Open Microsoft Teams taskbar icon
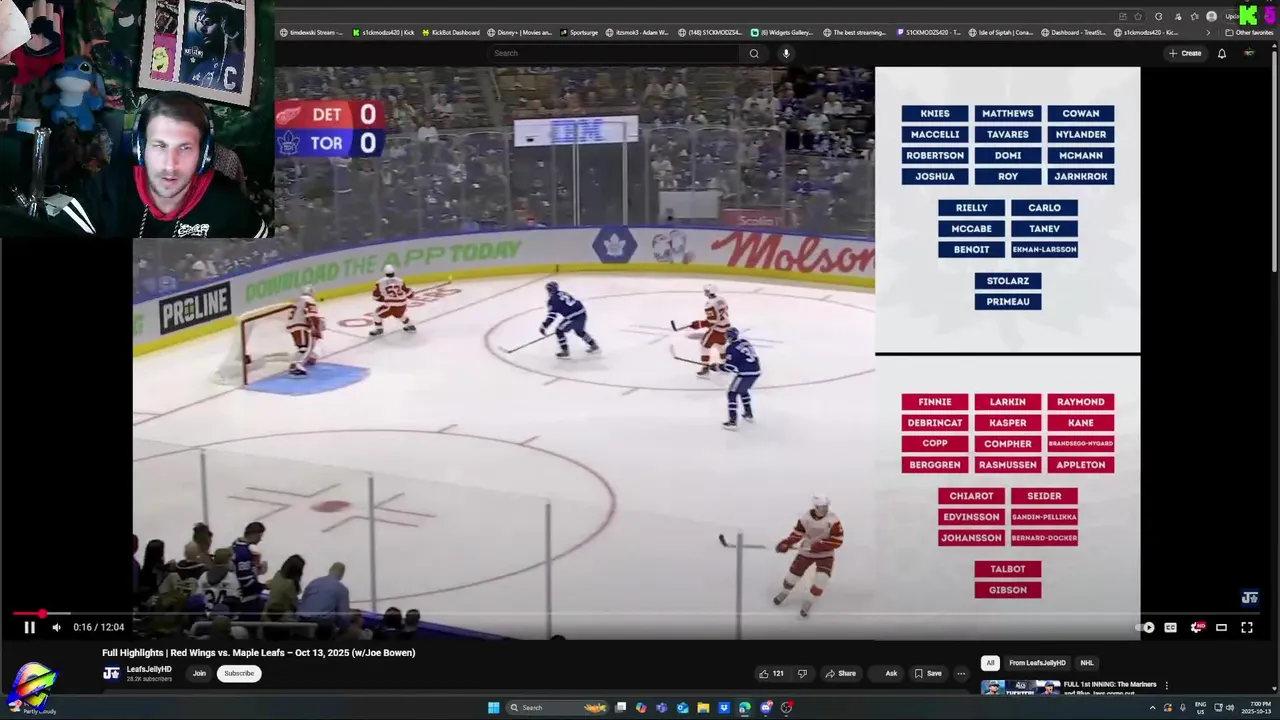Viewport: 1280px width, 720px height. [662, 707]
